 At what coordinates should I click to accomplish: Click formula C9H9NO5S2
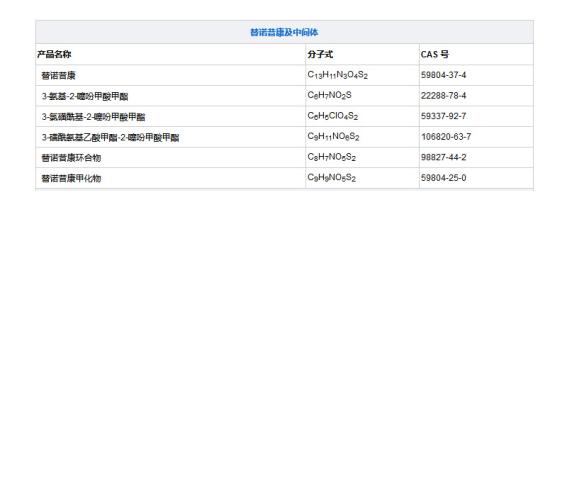(331, 178)
